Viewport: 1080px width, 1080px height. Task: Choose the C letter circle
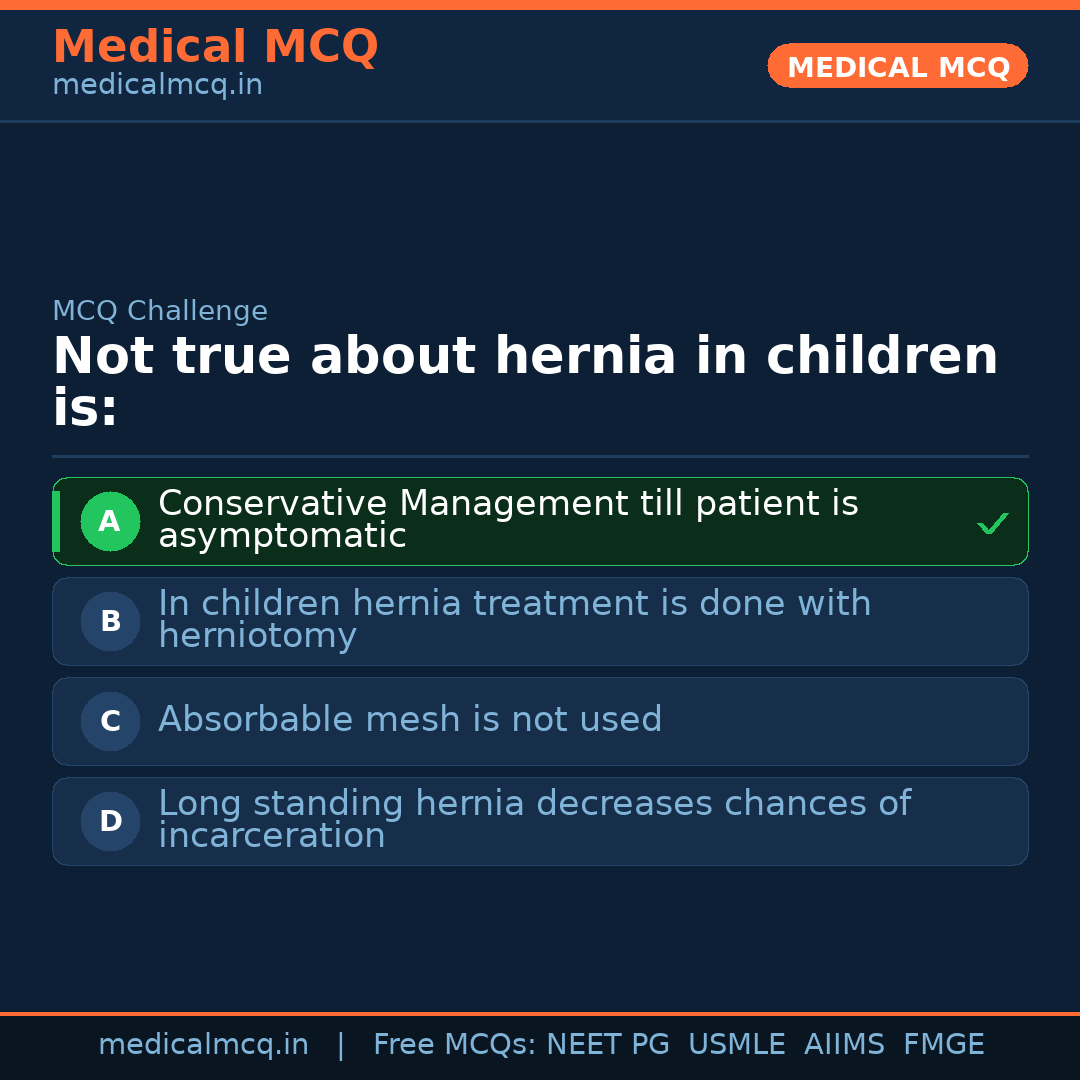coord(110,721)
